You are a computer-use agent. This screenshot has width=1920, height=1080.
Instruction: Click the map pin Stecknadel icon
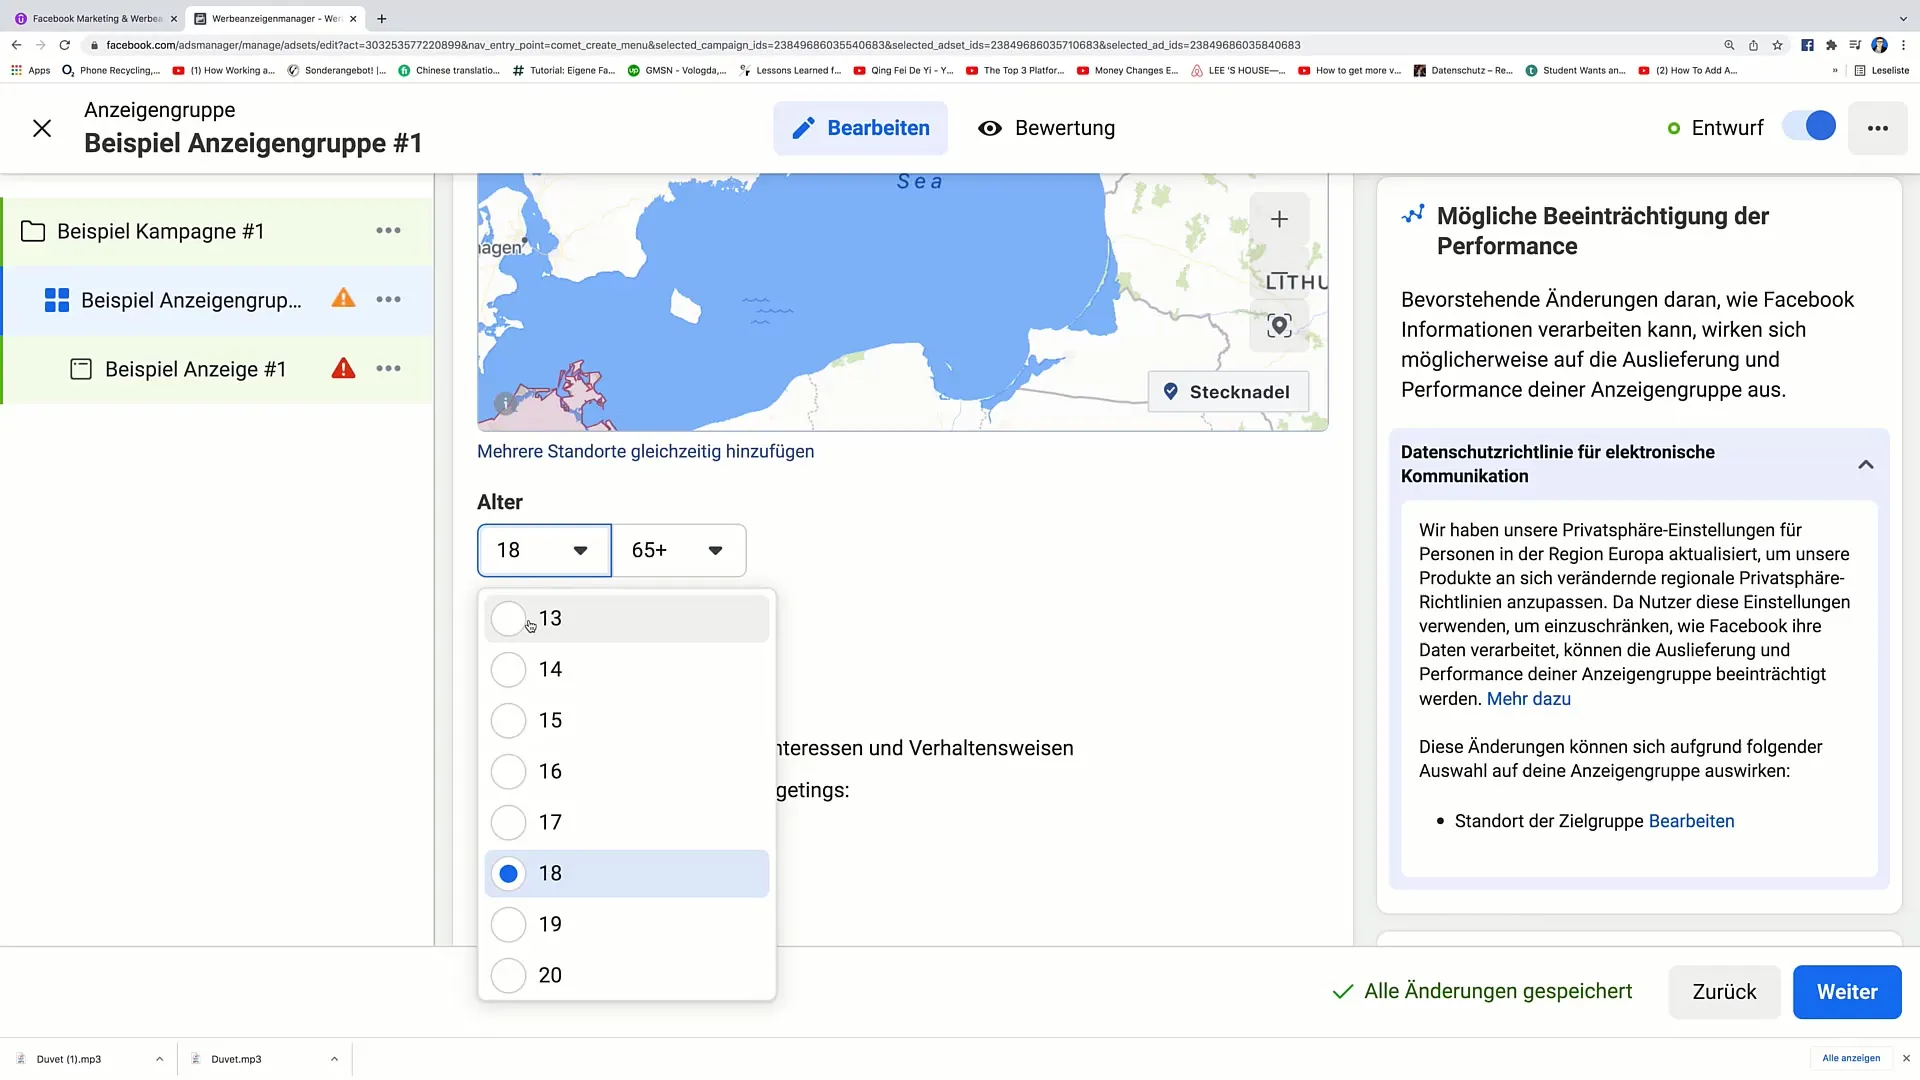coord(1170,392)
